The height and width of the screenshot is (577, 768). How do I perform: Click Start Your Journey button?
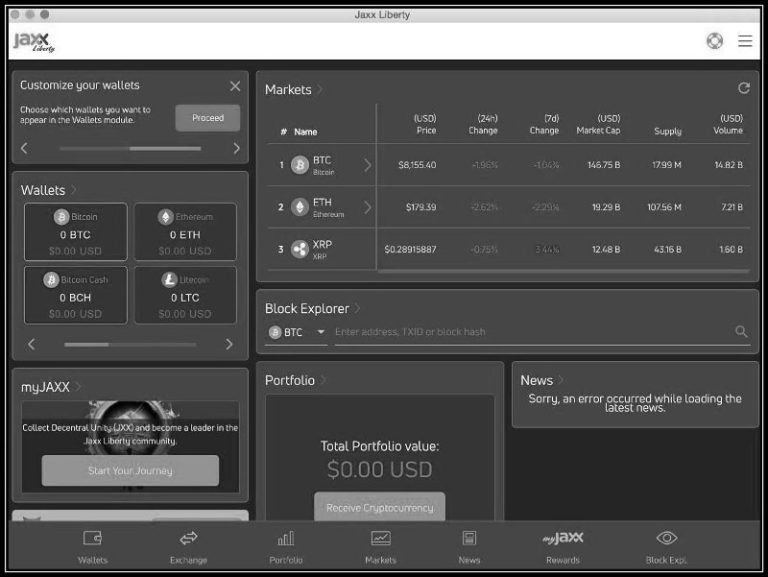[130, 471]
